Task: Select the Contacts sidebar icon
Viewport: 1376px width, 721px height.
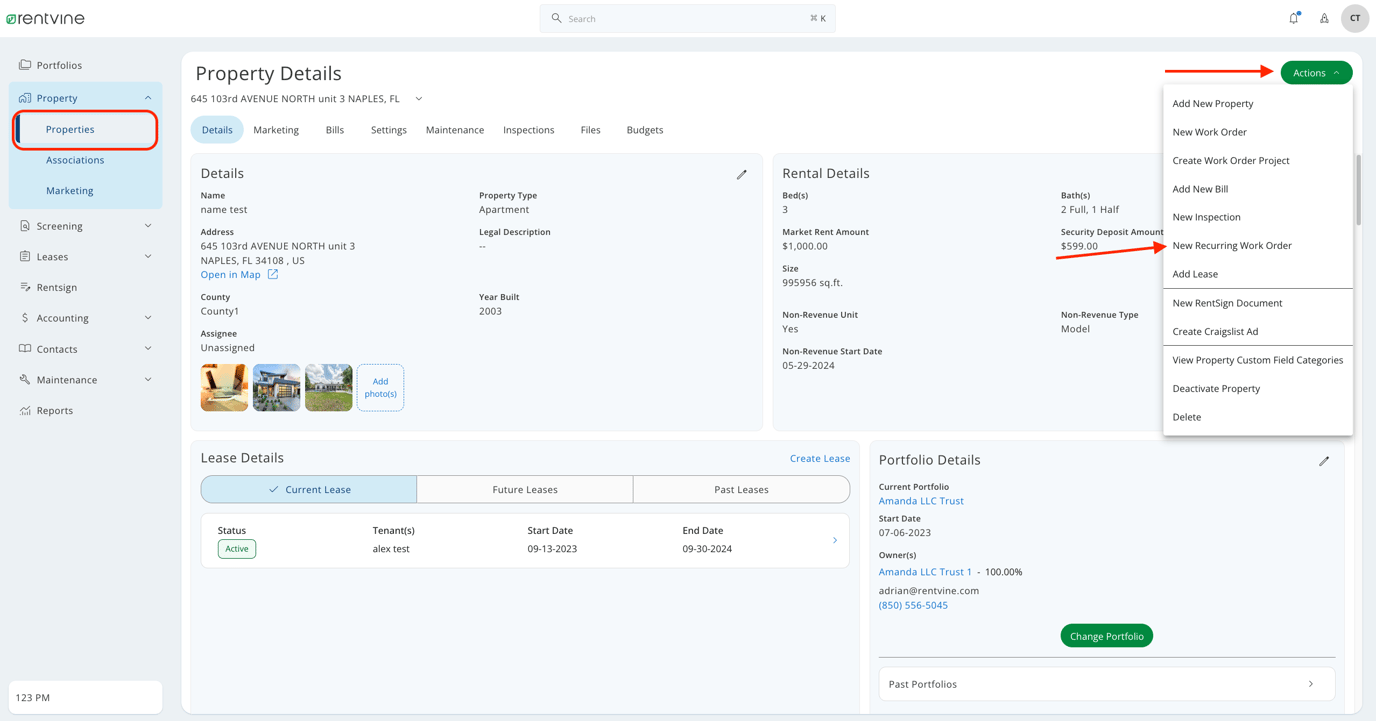Action: click(x=24, y=348)
